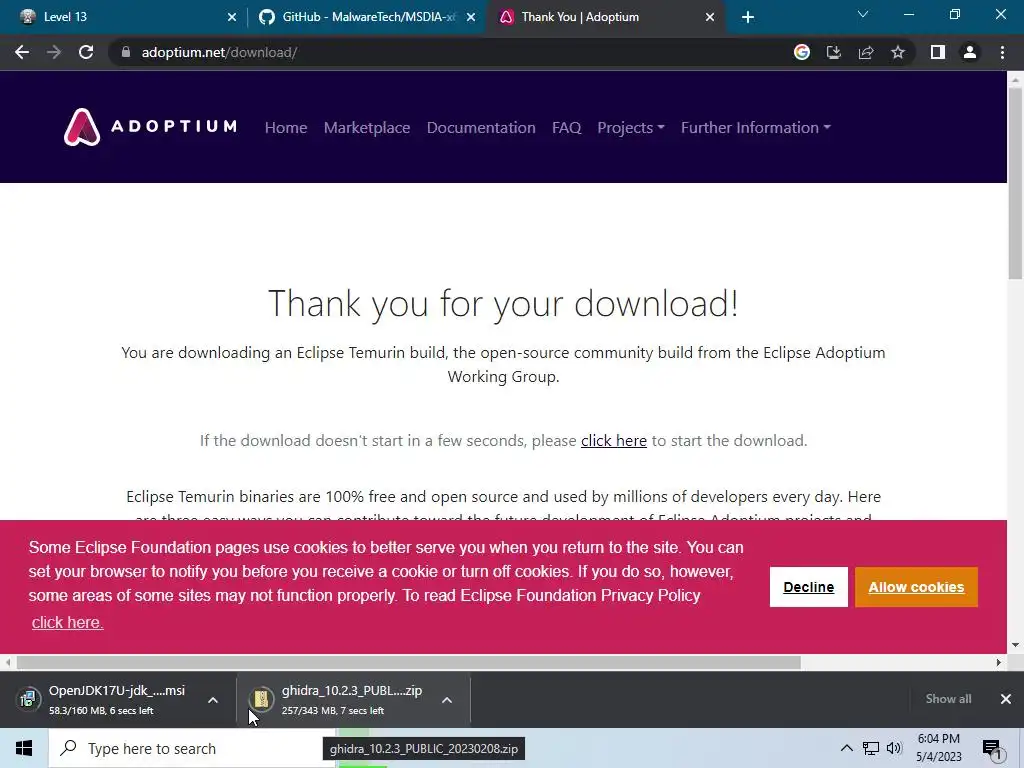Click the horizontal page scrollbar
The height and width of the screenshot is (768, 1024).
(408, 662)
